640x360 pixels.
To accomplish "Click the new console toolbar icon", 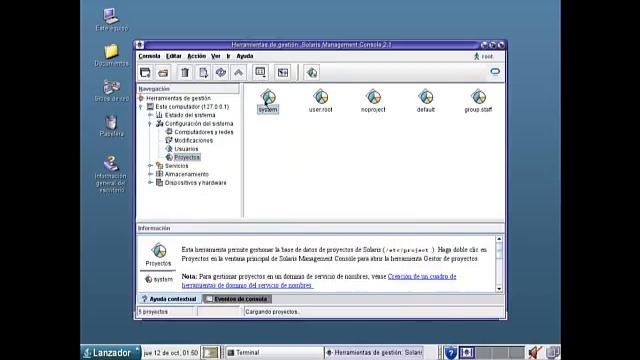I will [145, 73].
